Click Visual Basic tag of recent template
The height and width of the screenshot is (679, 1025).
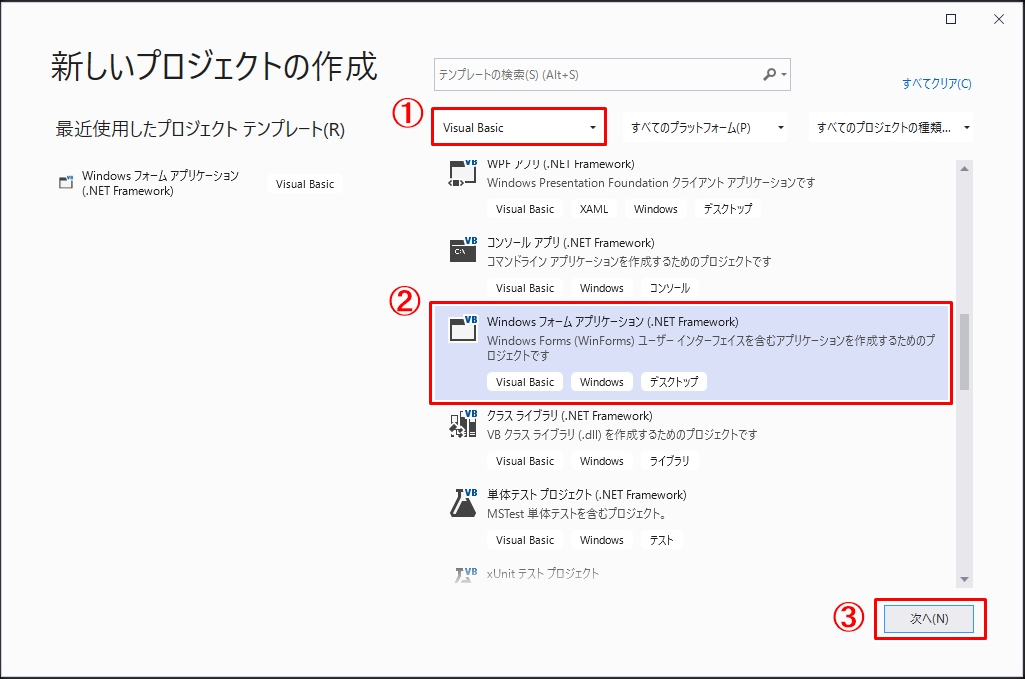(305, 184)
